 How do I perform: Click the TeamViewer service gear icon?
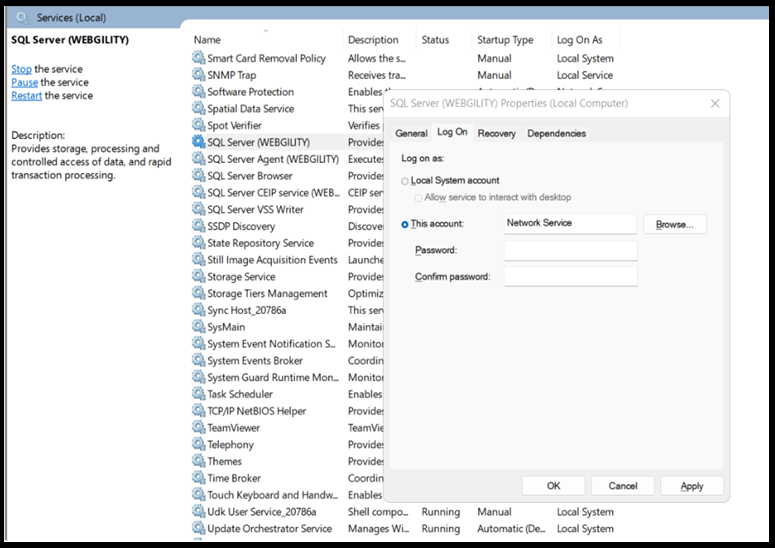click(198, 428)
